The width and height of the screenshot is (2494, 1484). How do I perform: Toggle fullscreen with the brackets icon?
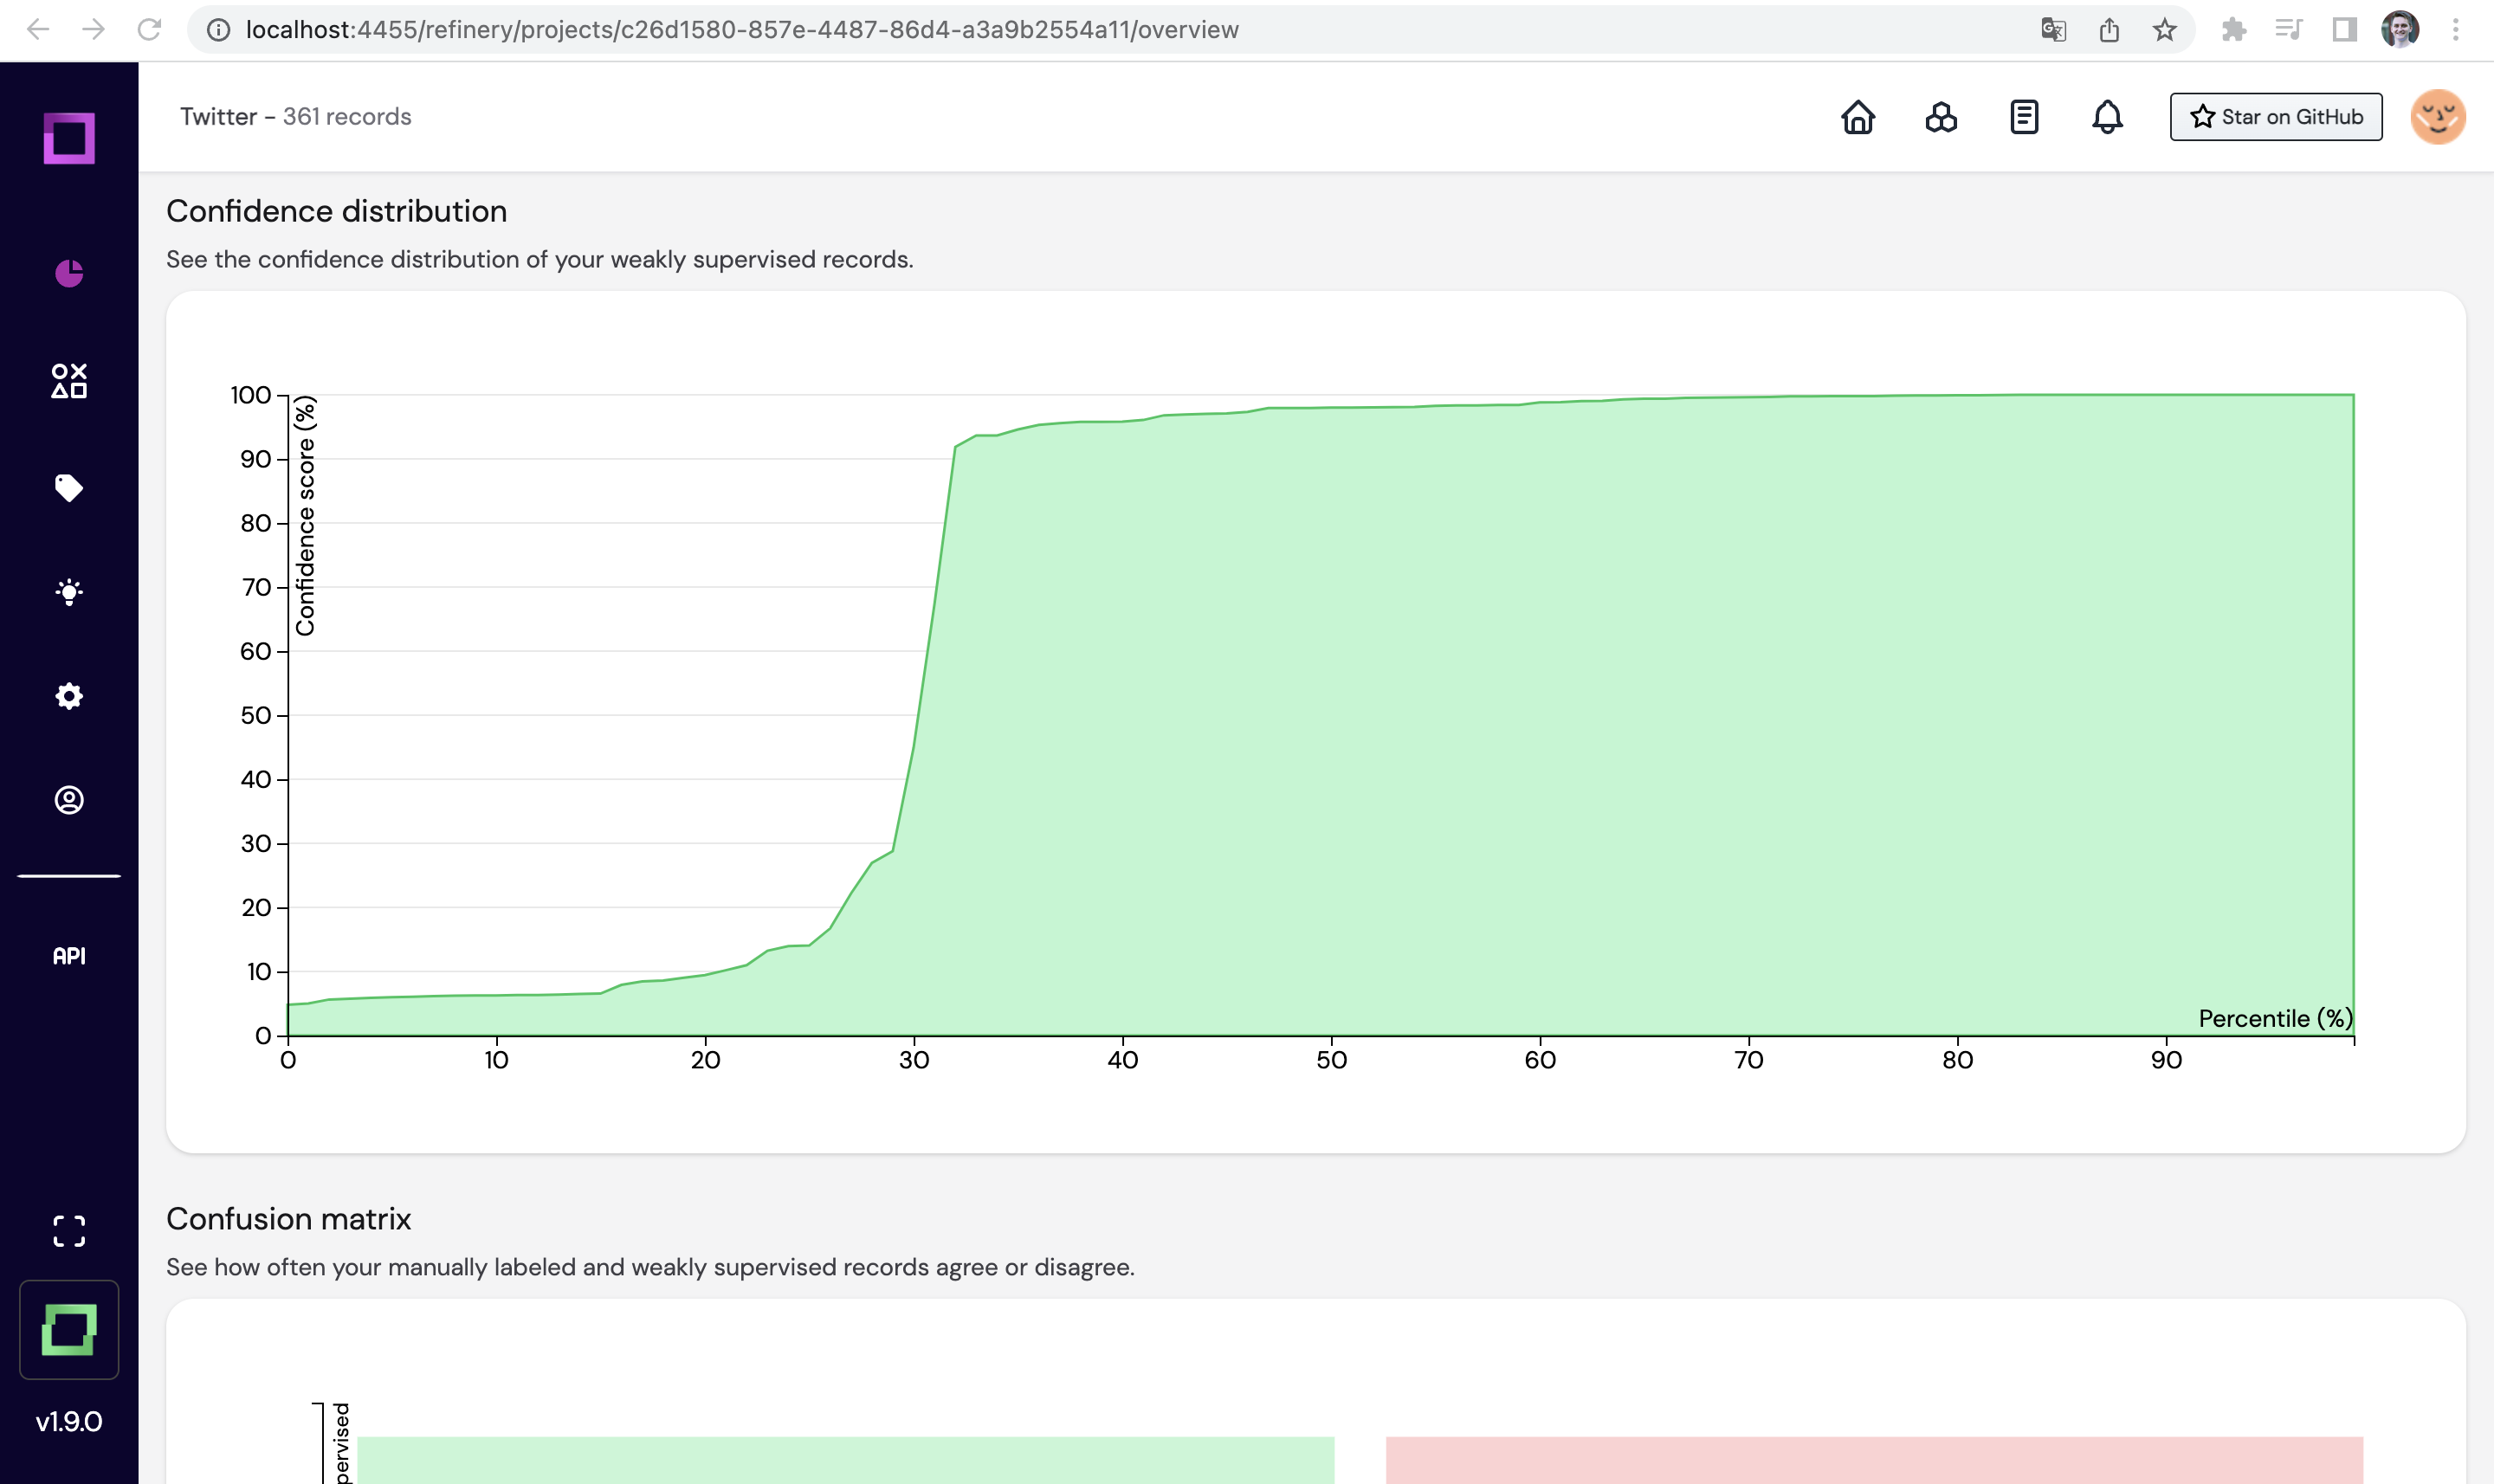click(x=69, y=1231)
